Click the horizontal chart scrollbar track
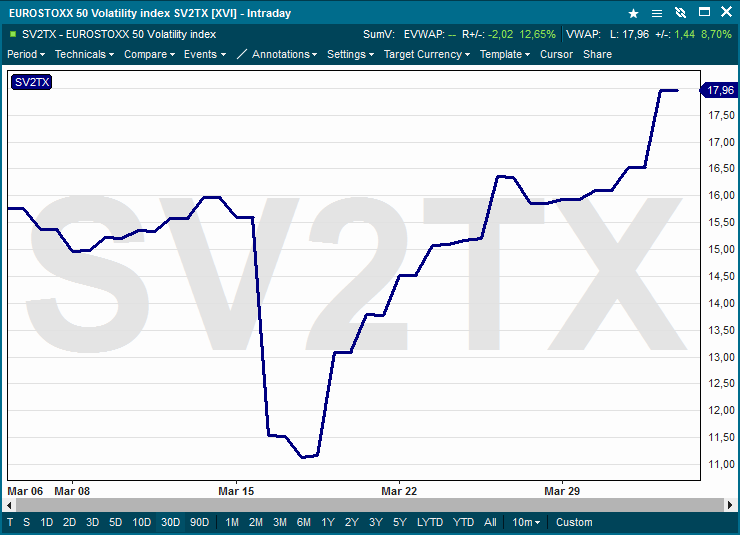The width and height of the screenshot is (740, 535). coord(370,505)
